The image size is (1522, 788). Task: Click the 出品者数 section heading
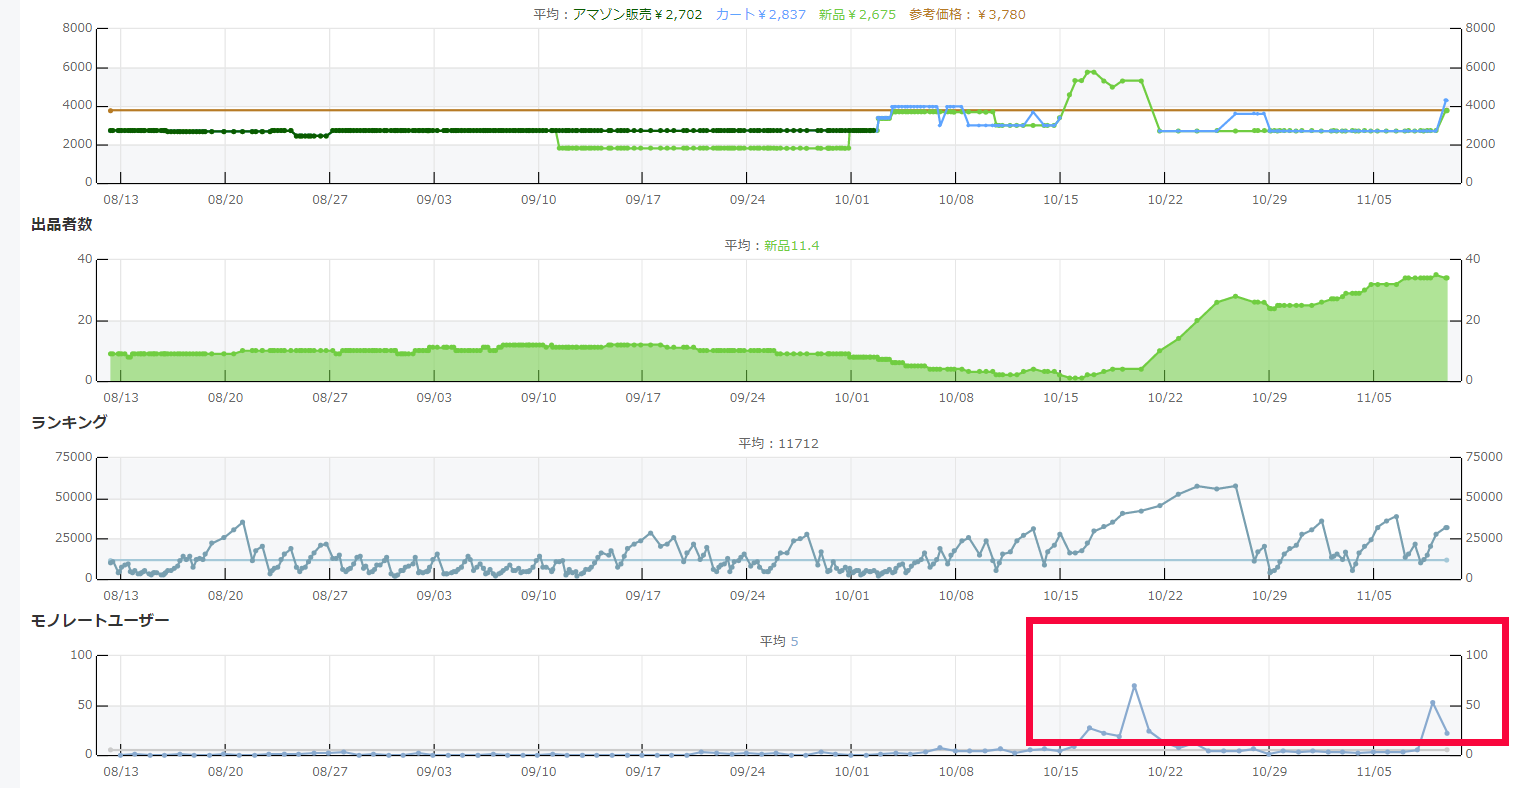coord(62,225)
